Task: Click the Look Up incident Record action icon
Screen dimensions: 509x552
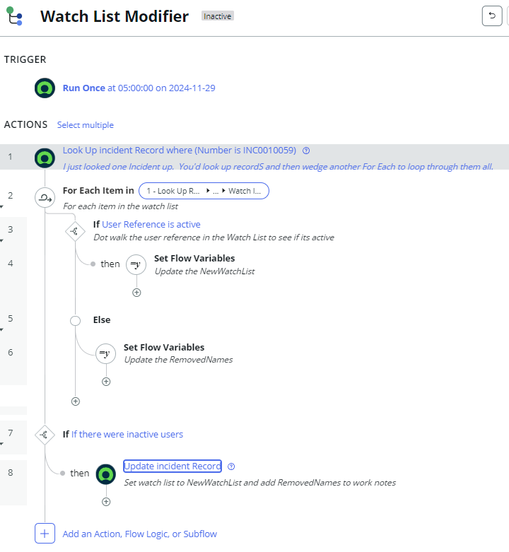Action: point(45,158)
